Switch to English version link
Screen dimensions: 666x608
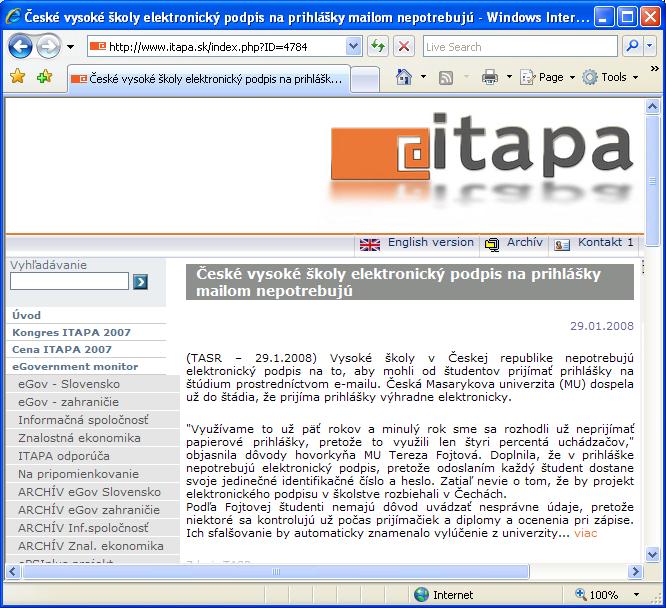(x=431, y=242)
